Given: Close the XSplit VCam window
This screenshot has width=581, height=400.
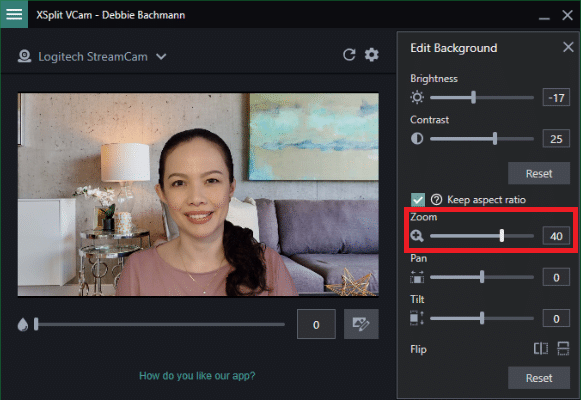Looking at the screenshot, I should [567, 15].
